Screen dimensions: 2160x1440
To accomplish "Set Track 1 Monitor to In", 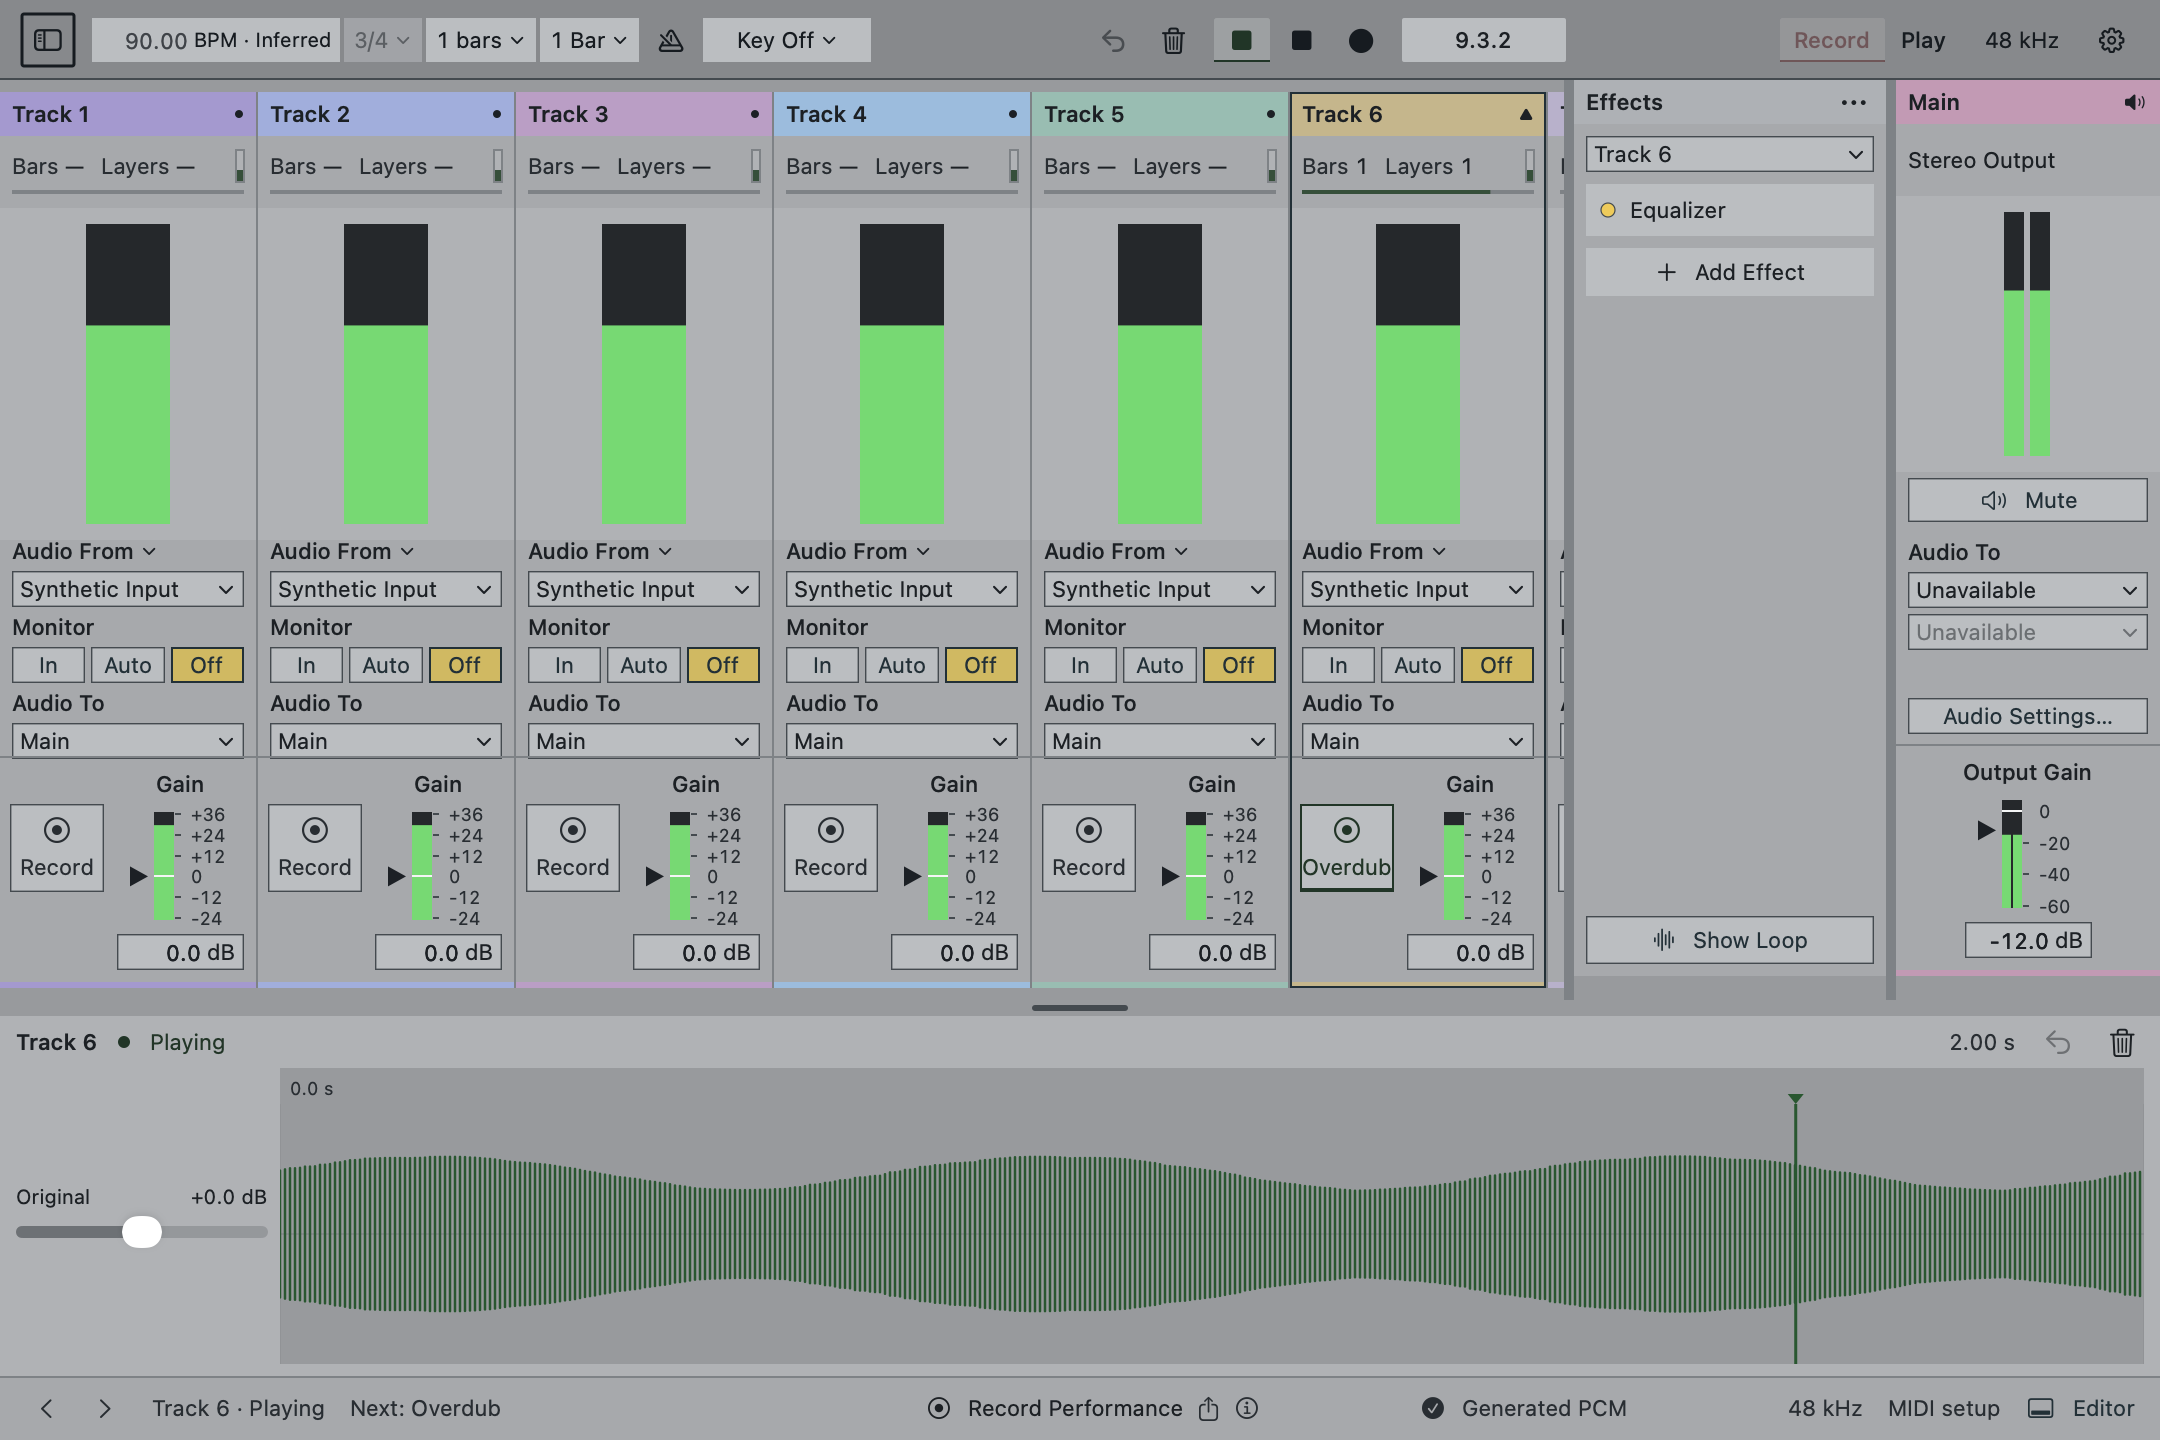I will pyautogui.click(x=48, y=665).
